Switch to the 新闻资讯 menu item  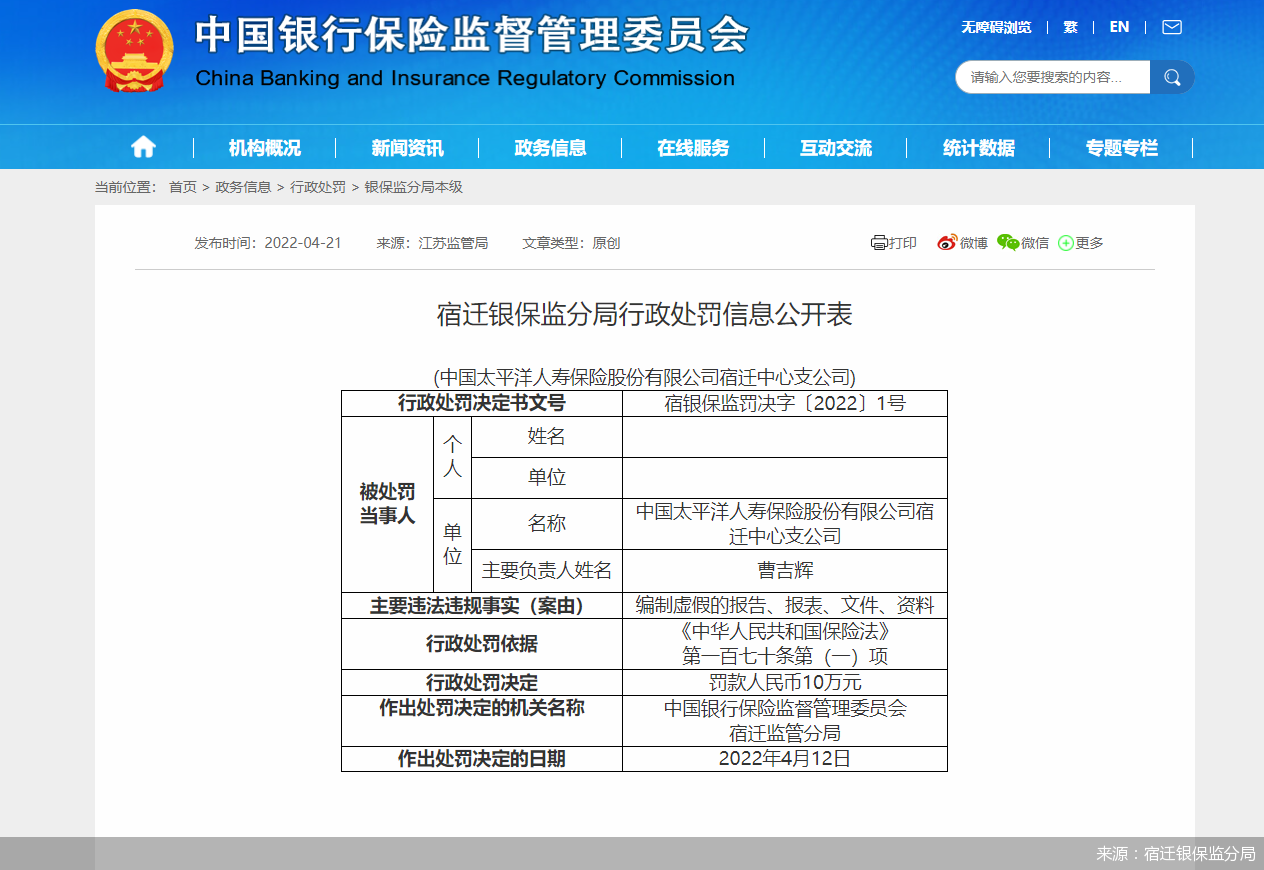407,147
